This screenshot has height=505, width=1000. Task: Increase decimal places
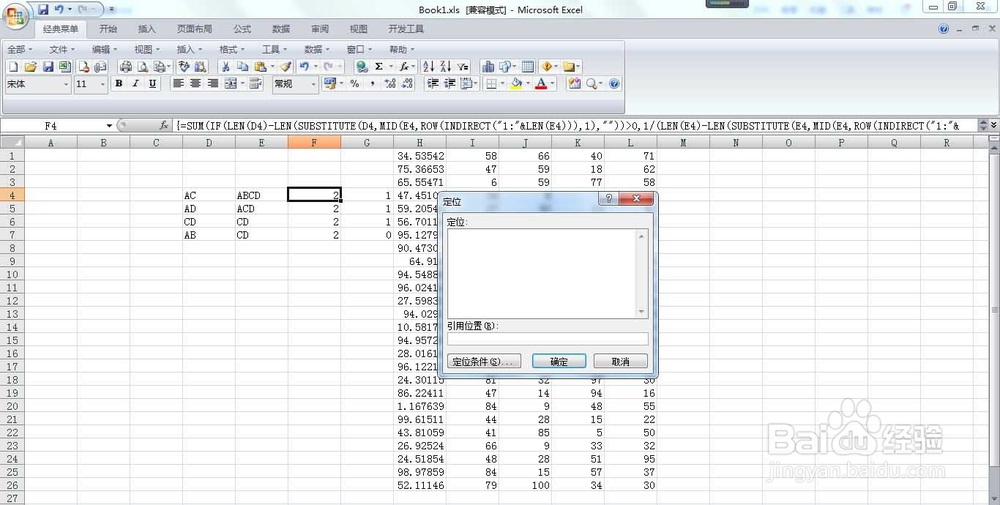390,84
